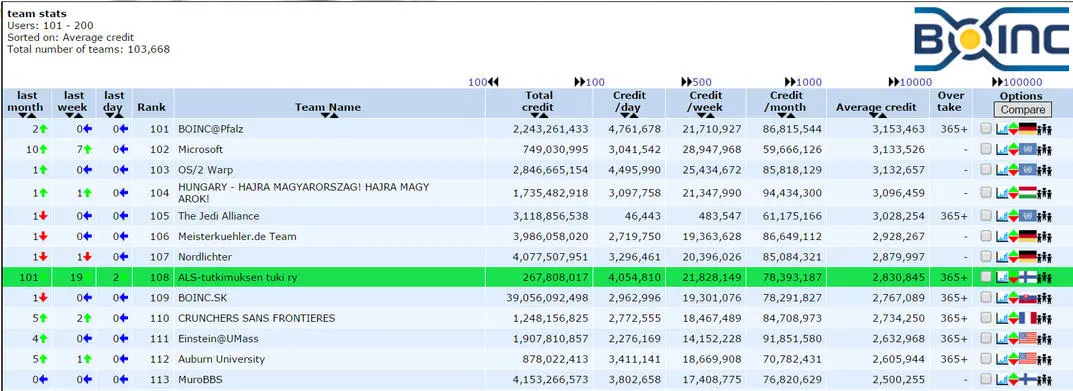This screenshot has width=1073, height=391.
Task: Click the BOINC logo
Action: coord(991,39)
